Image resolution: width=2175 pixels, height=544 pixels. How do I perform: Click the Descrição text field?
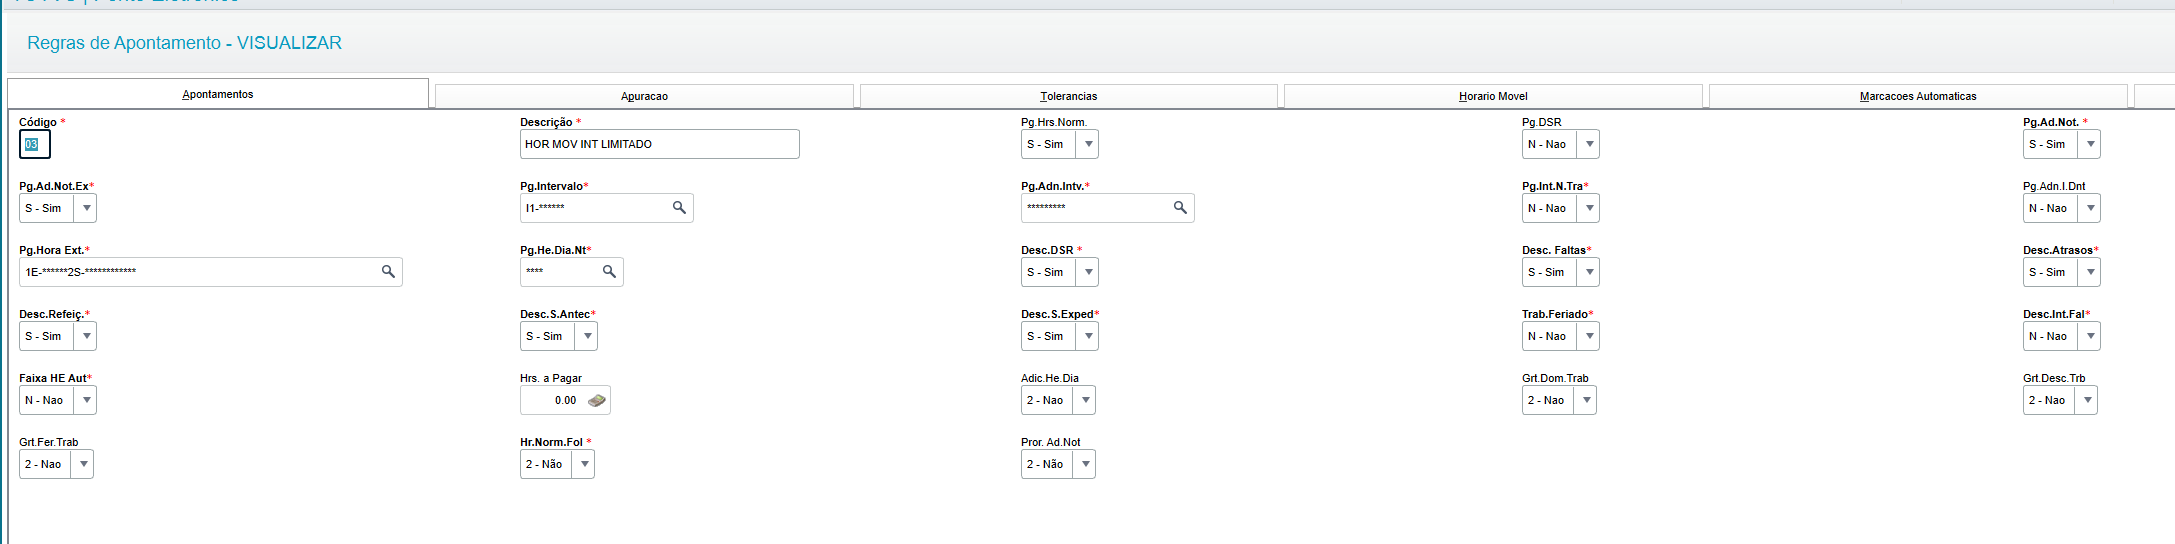point(659,144)
